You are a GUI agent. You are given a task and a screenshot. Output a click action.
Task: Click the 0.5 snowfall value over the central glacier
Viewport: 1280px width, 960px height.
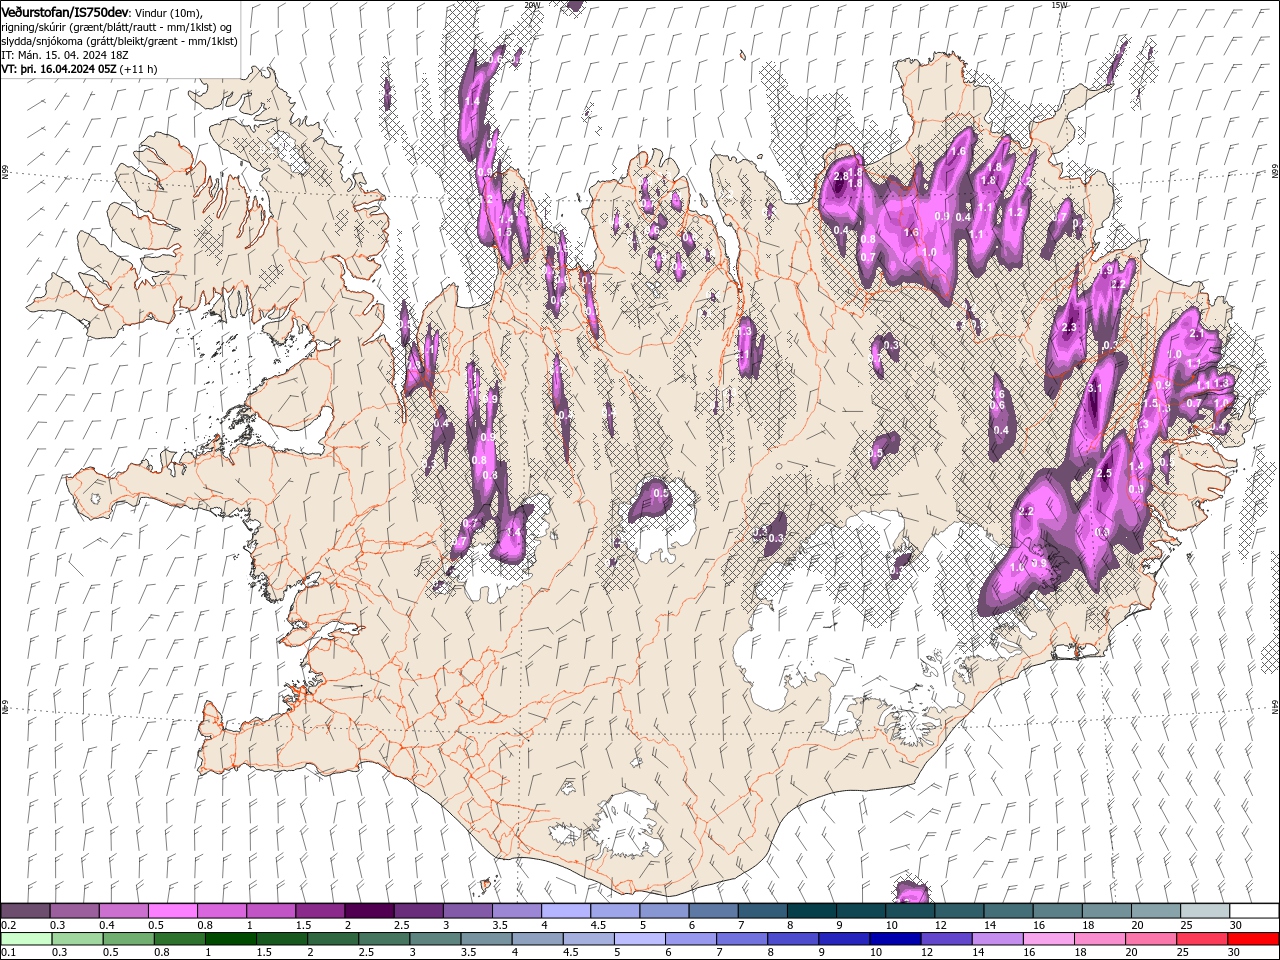[x=660, y=493]
